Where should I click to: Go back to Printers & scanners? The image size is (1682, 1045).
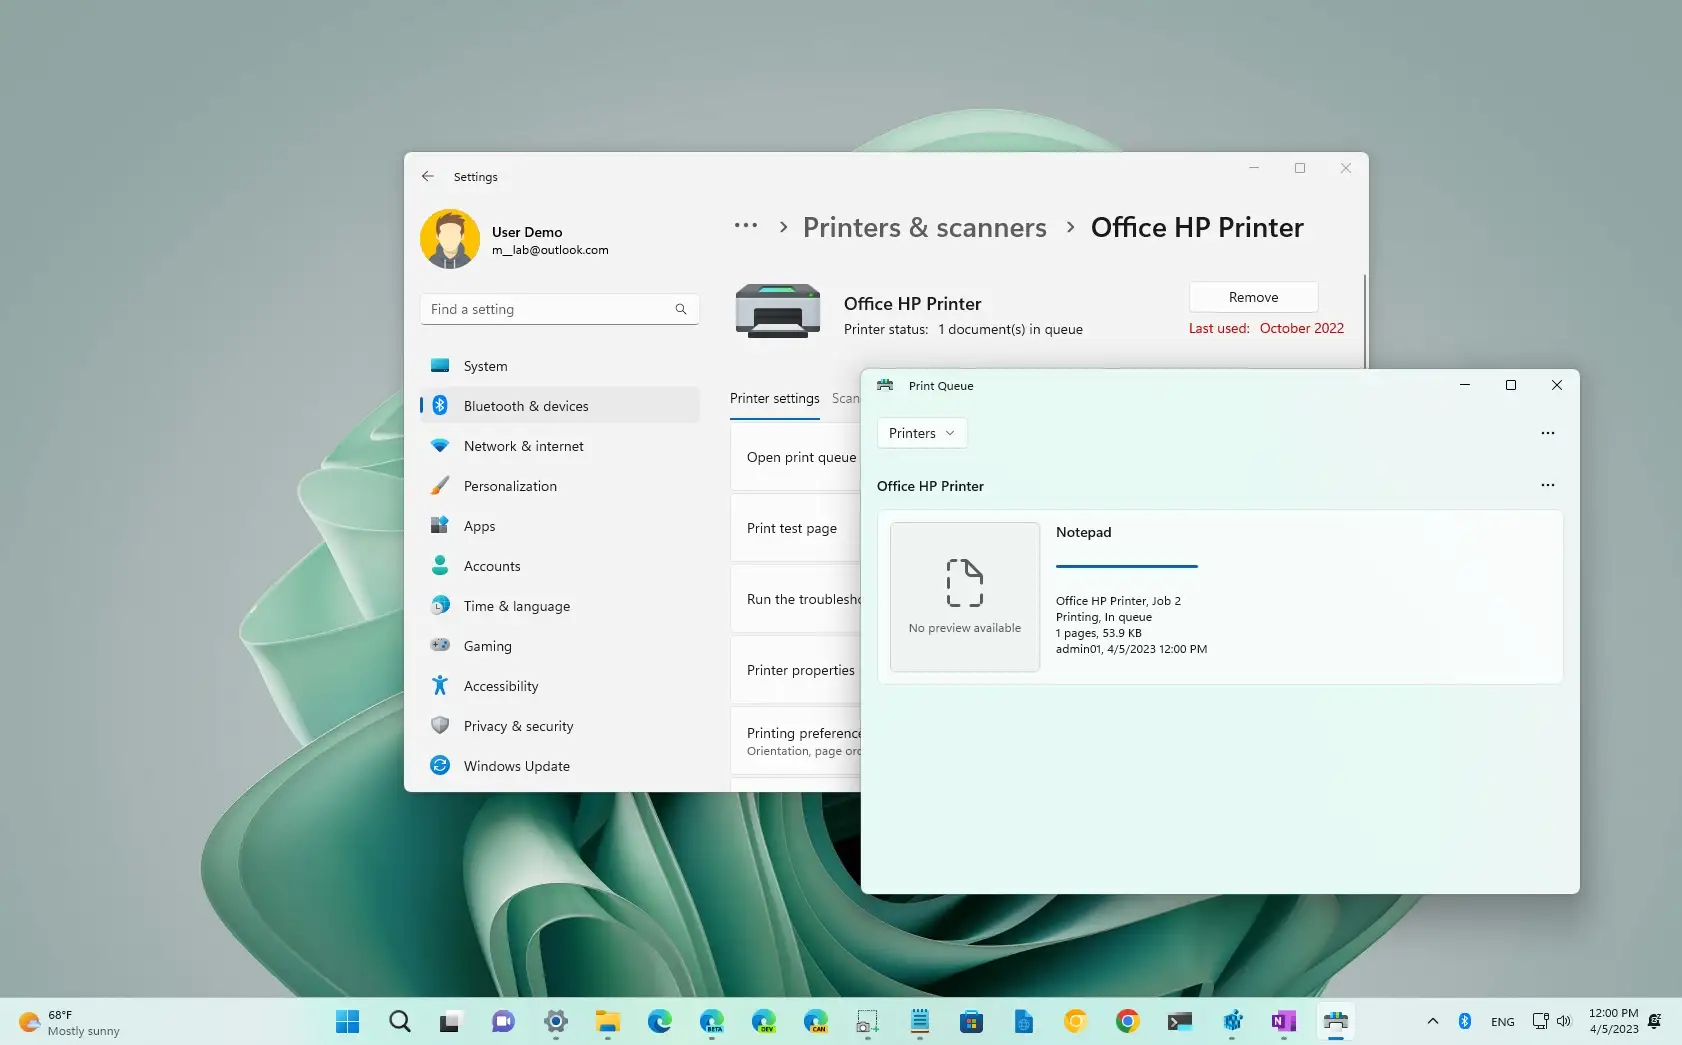(924, 227)
